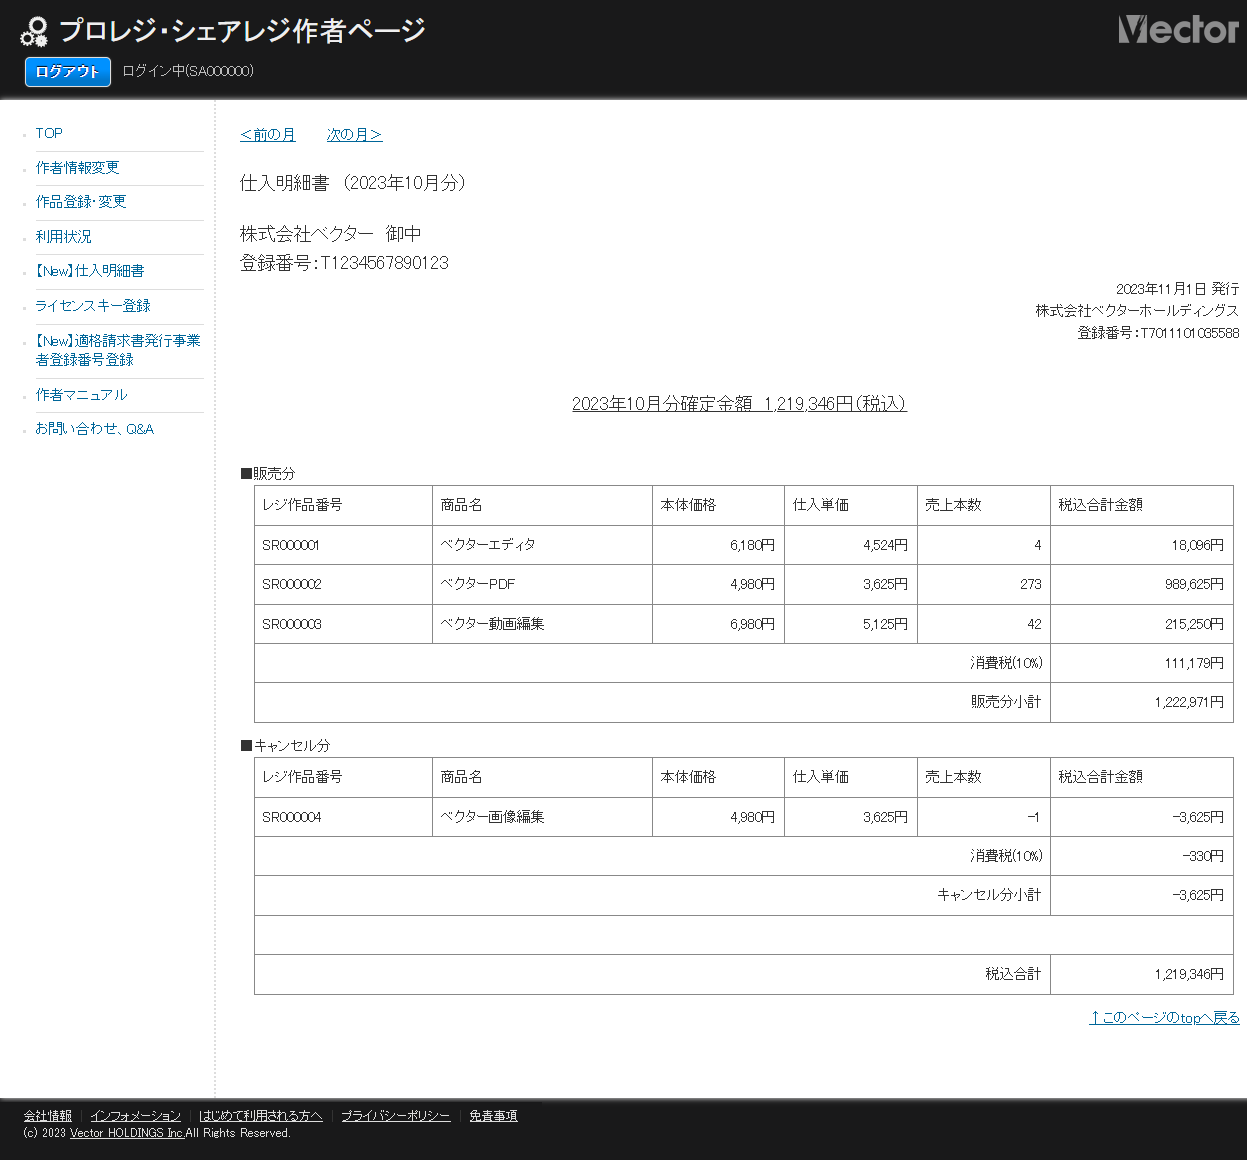Open 作者情報変更 in the sidebar
Screen dimensions: 1247x1160
click(77, 167)
